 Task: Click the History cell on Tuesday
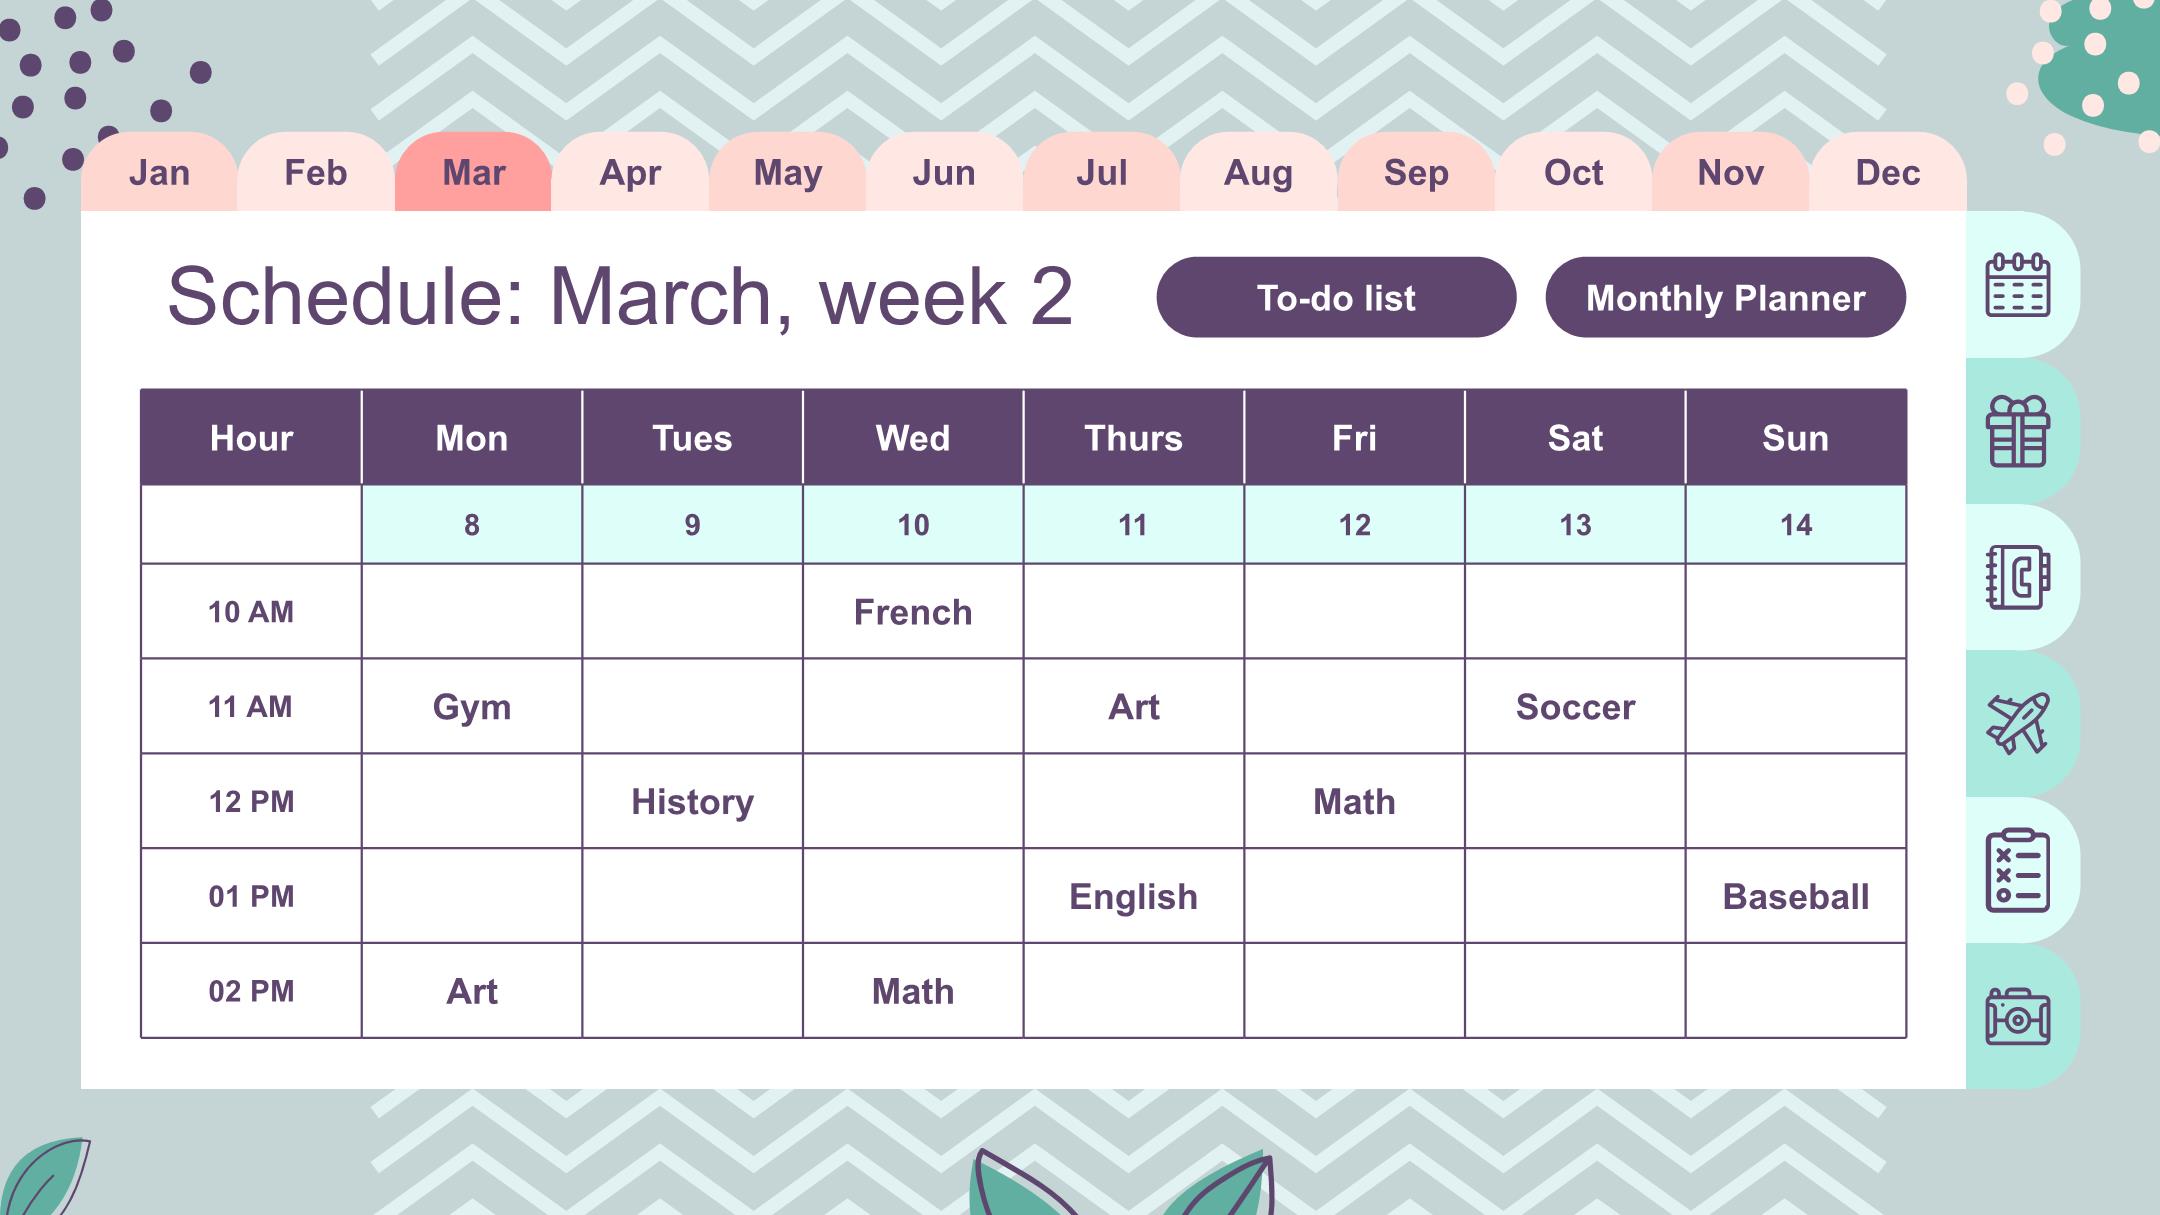click(692, 801)
